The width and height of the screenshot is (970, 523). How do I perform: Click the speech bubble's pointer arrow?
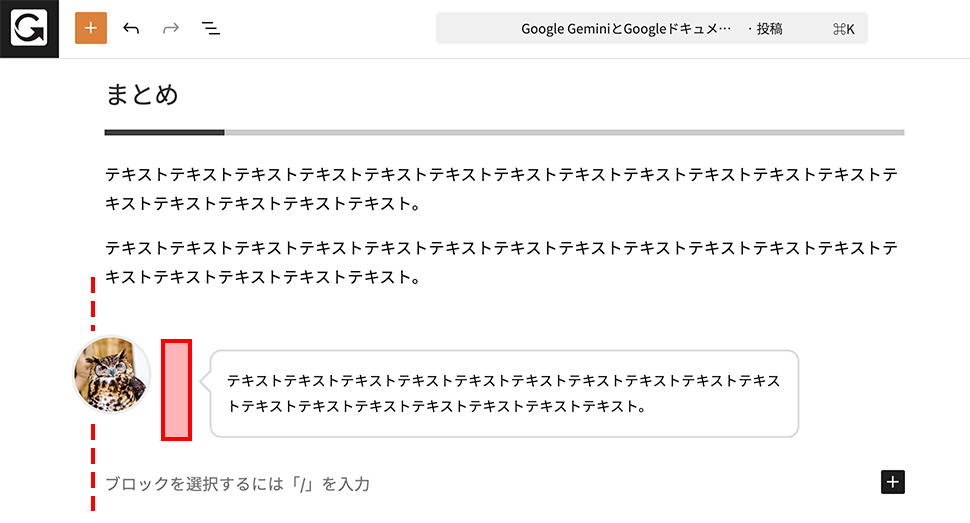205,381
